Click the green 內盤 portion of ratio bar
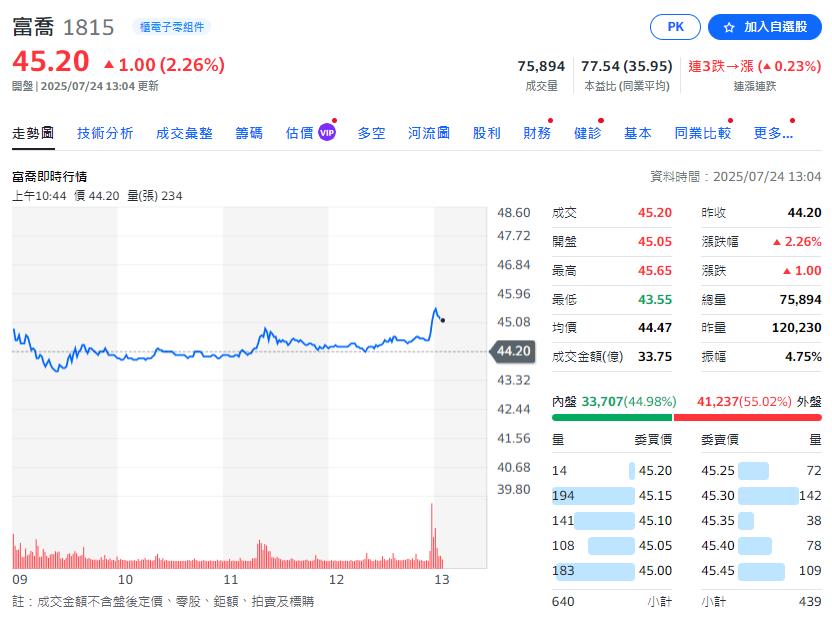This screenshot has width=832, height=620. (x=612, y=418)
